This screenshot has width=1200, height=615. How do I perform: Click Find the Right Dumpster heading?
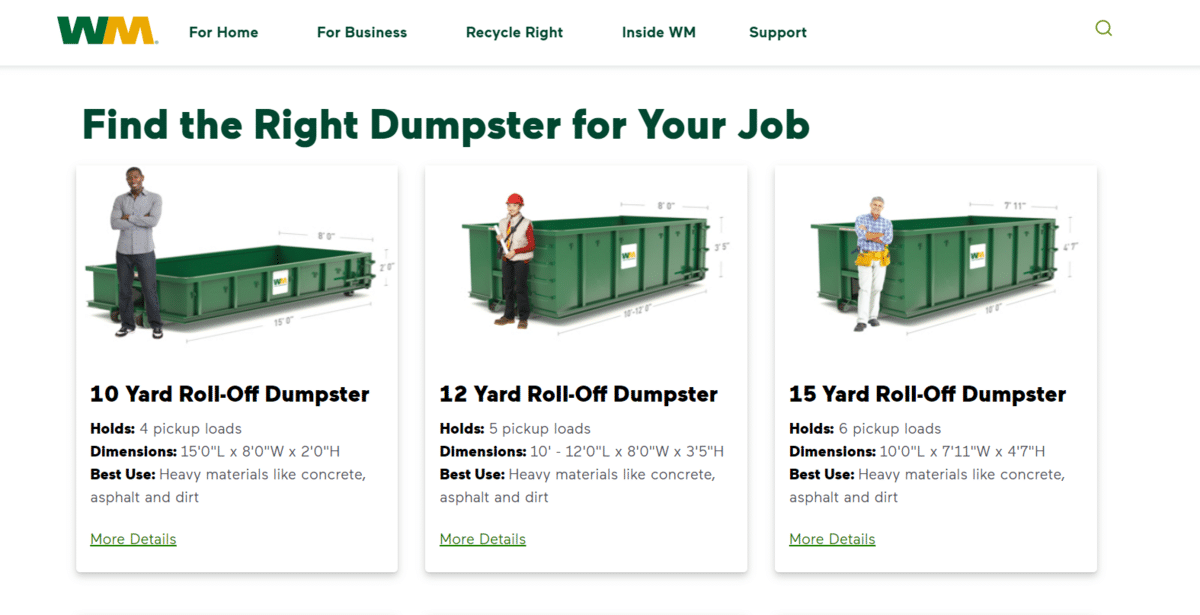coord(446,126)
